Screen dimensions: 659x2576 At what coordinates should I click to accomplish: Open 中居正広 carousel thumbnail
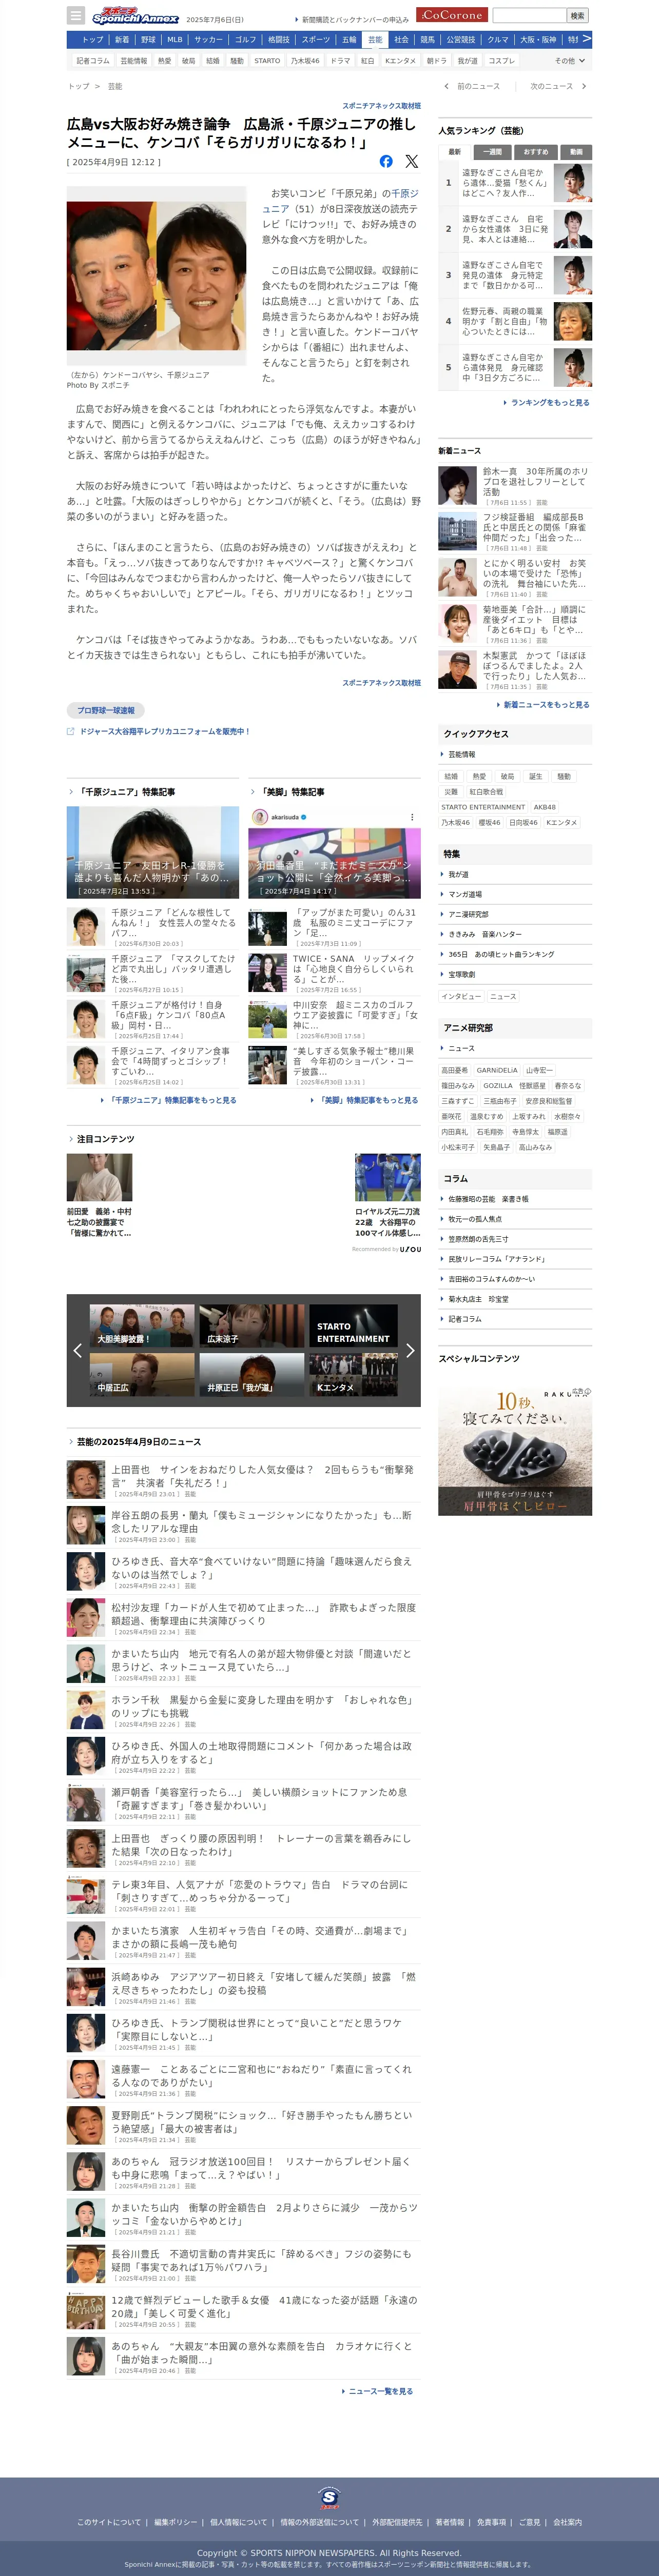[142, 1375]
